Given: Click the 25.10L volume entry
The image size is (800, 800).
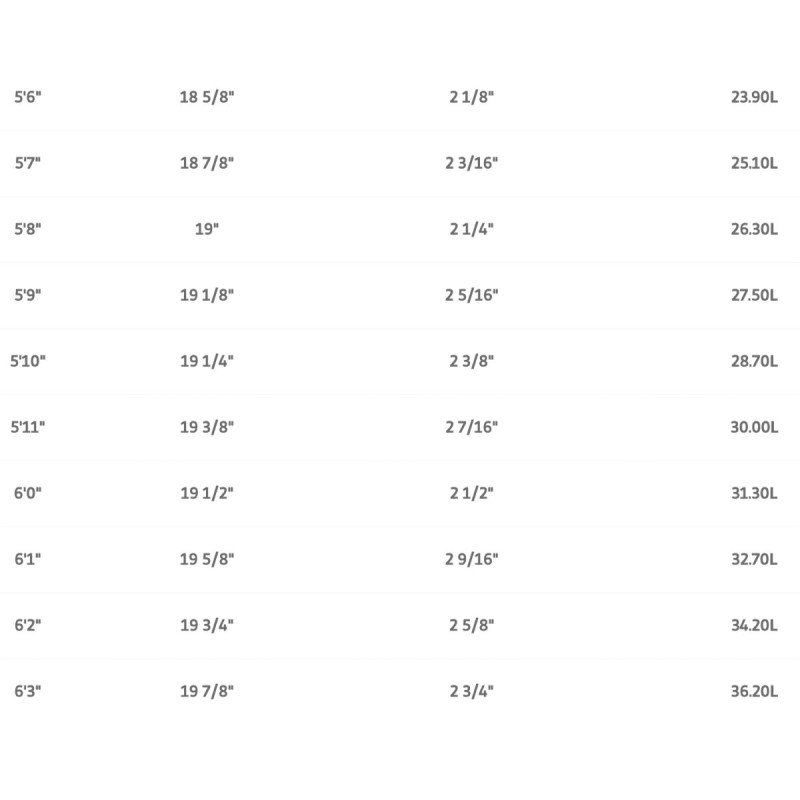Looking at the screenshot, I should [x=754, y=163].
